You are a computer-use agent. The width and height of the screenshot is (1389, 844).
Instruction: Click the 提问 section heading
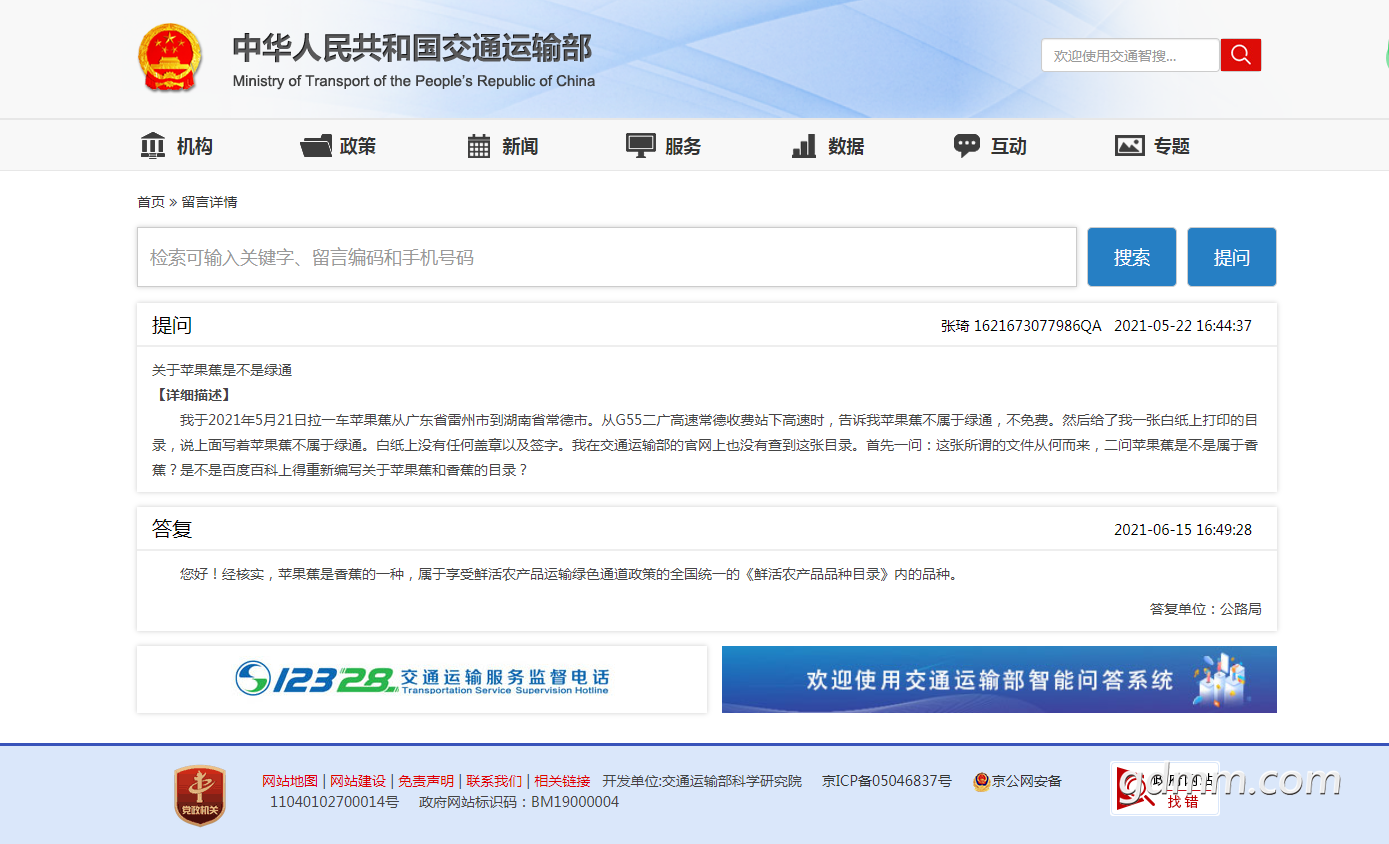[x=172, y=325]
